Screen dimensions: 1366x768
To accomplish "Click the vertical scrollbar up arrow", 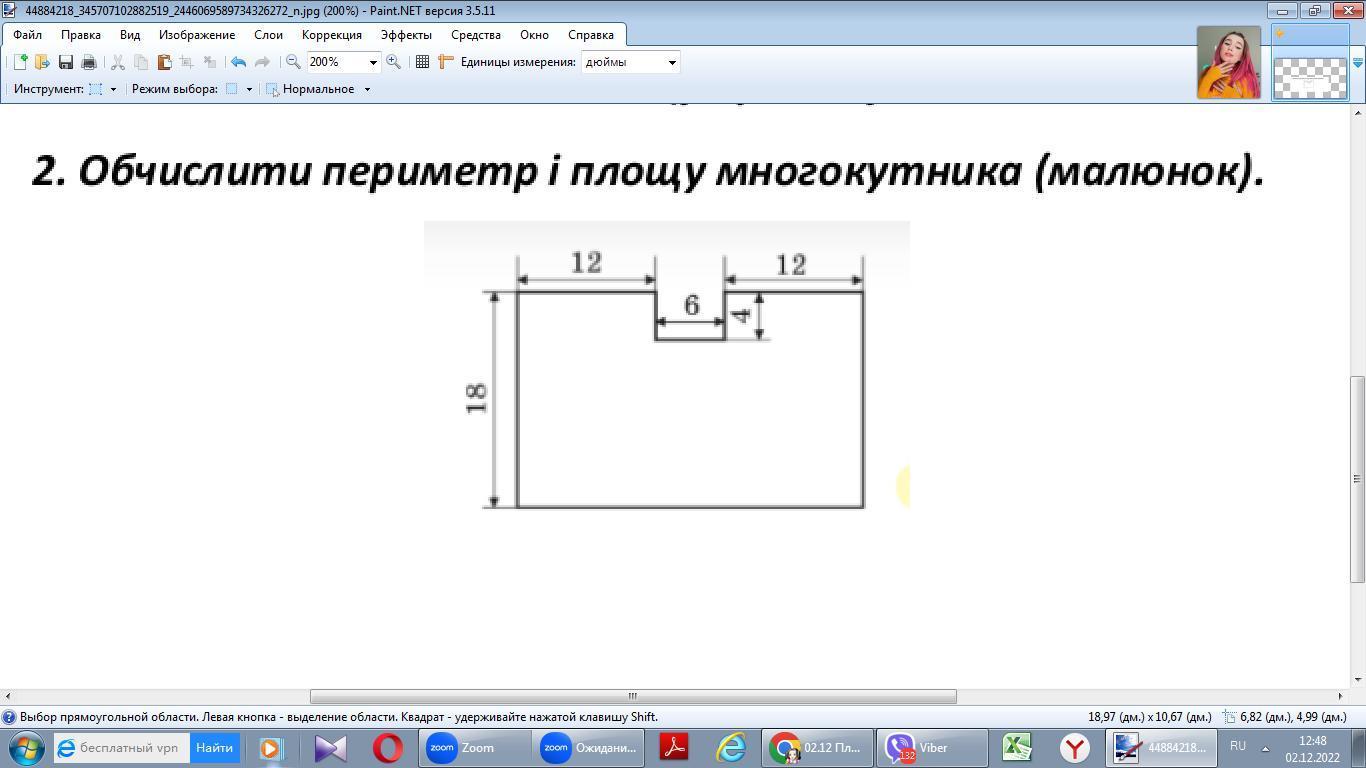I will pos(1358,111).
